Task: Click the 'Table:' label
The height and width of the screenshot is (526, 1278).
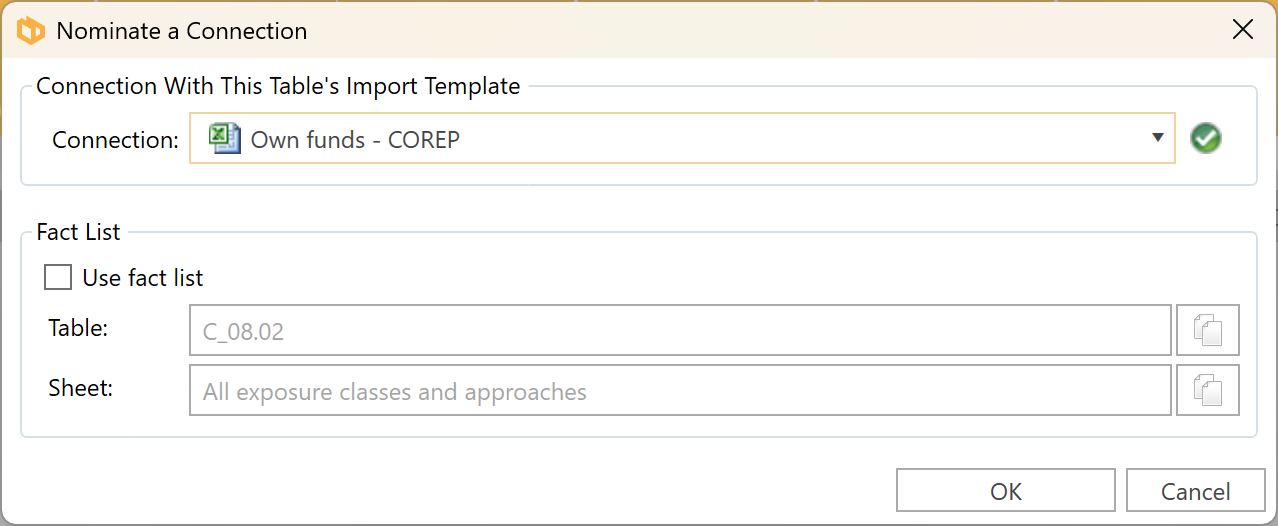Action: (x=78, y=328)
